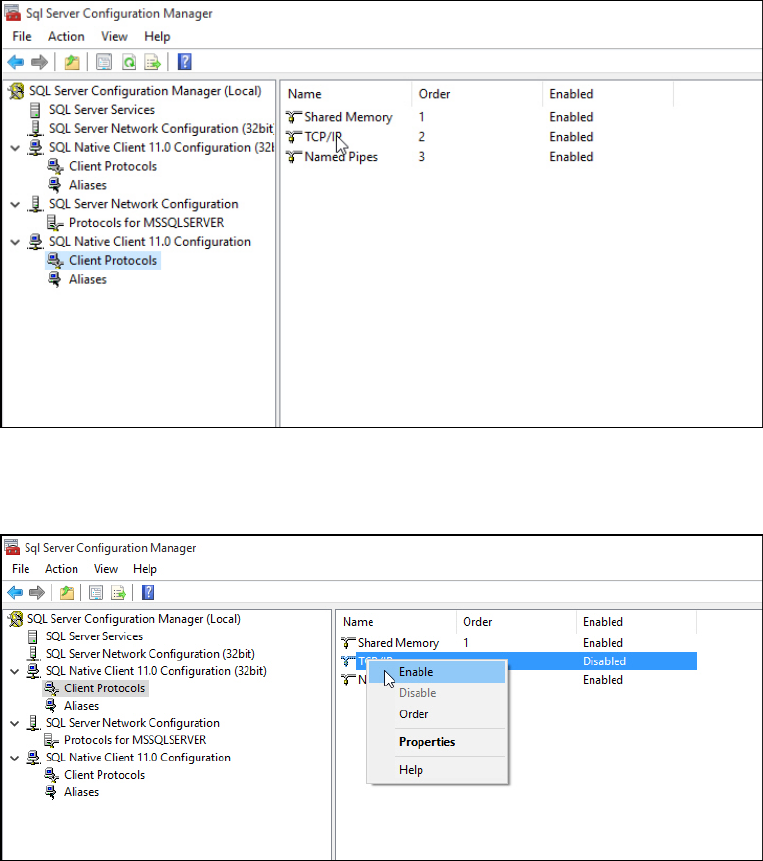Select last Aliases node in bottom window

pyautogui.click(x=81, y=792)
